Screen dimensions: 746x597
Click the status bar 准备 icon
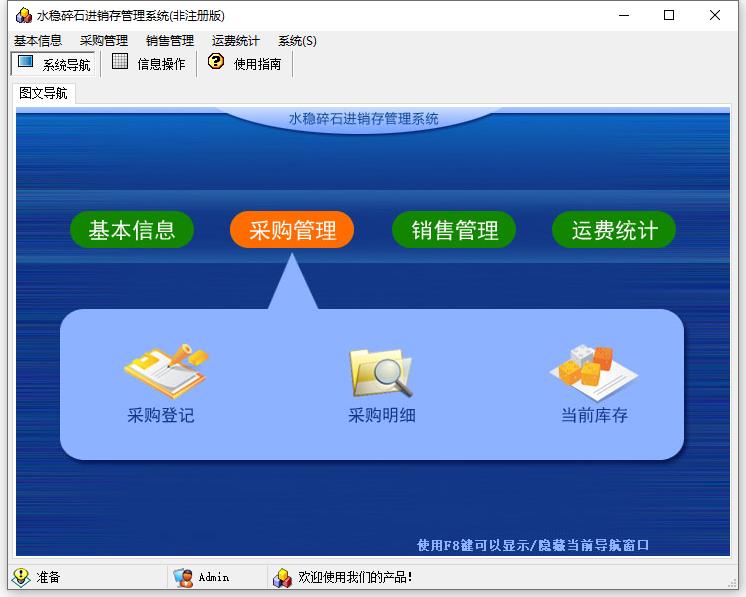coord(21,577)
